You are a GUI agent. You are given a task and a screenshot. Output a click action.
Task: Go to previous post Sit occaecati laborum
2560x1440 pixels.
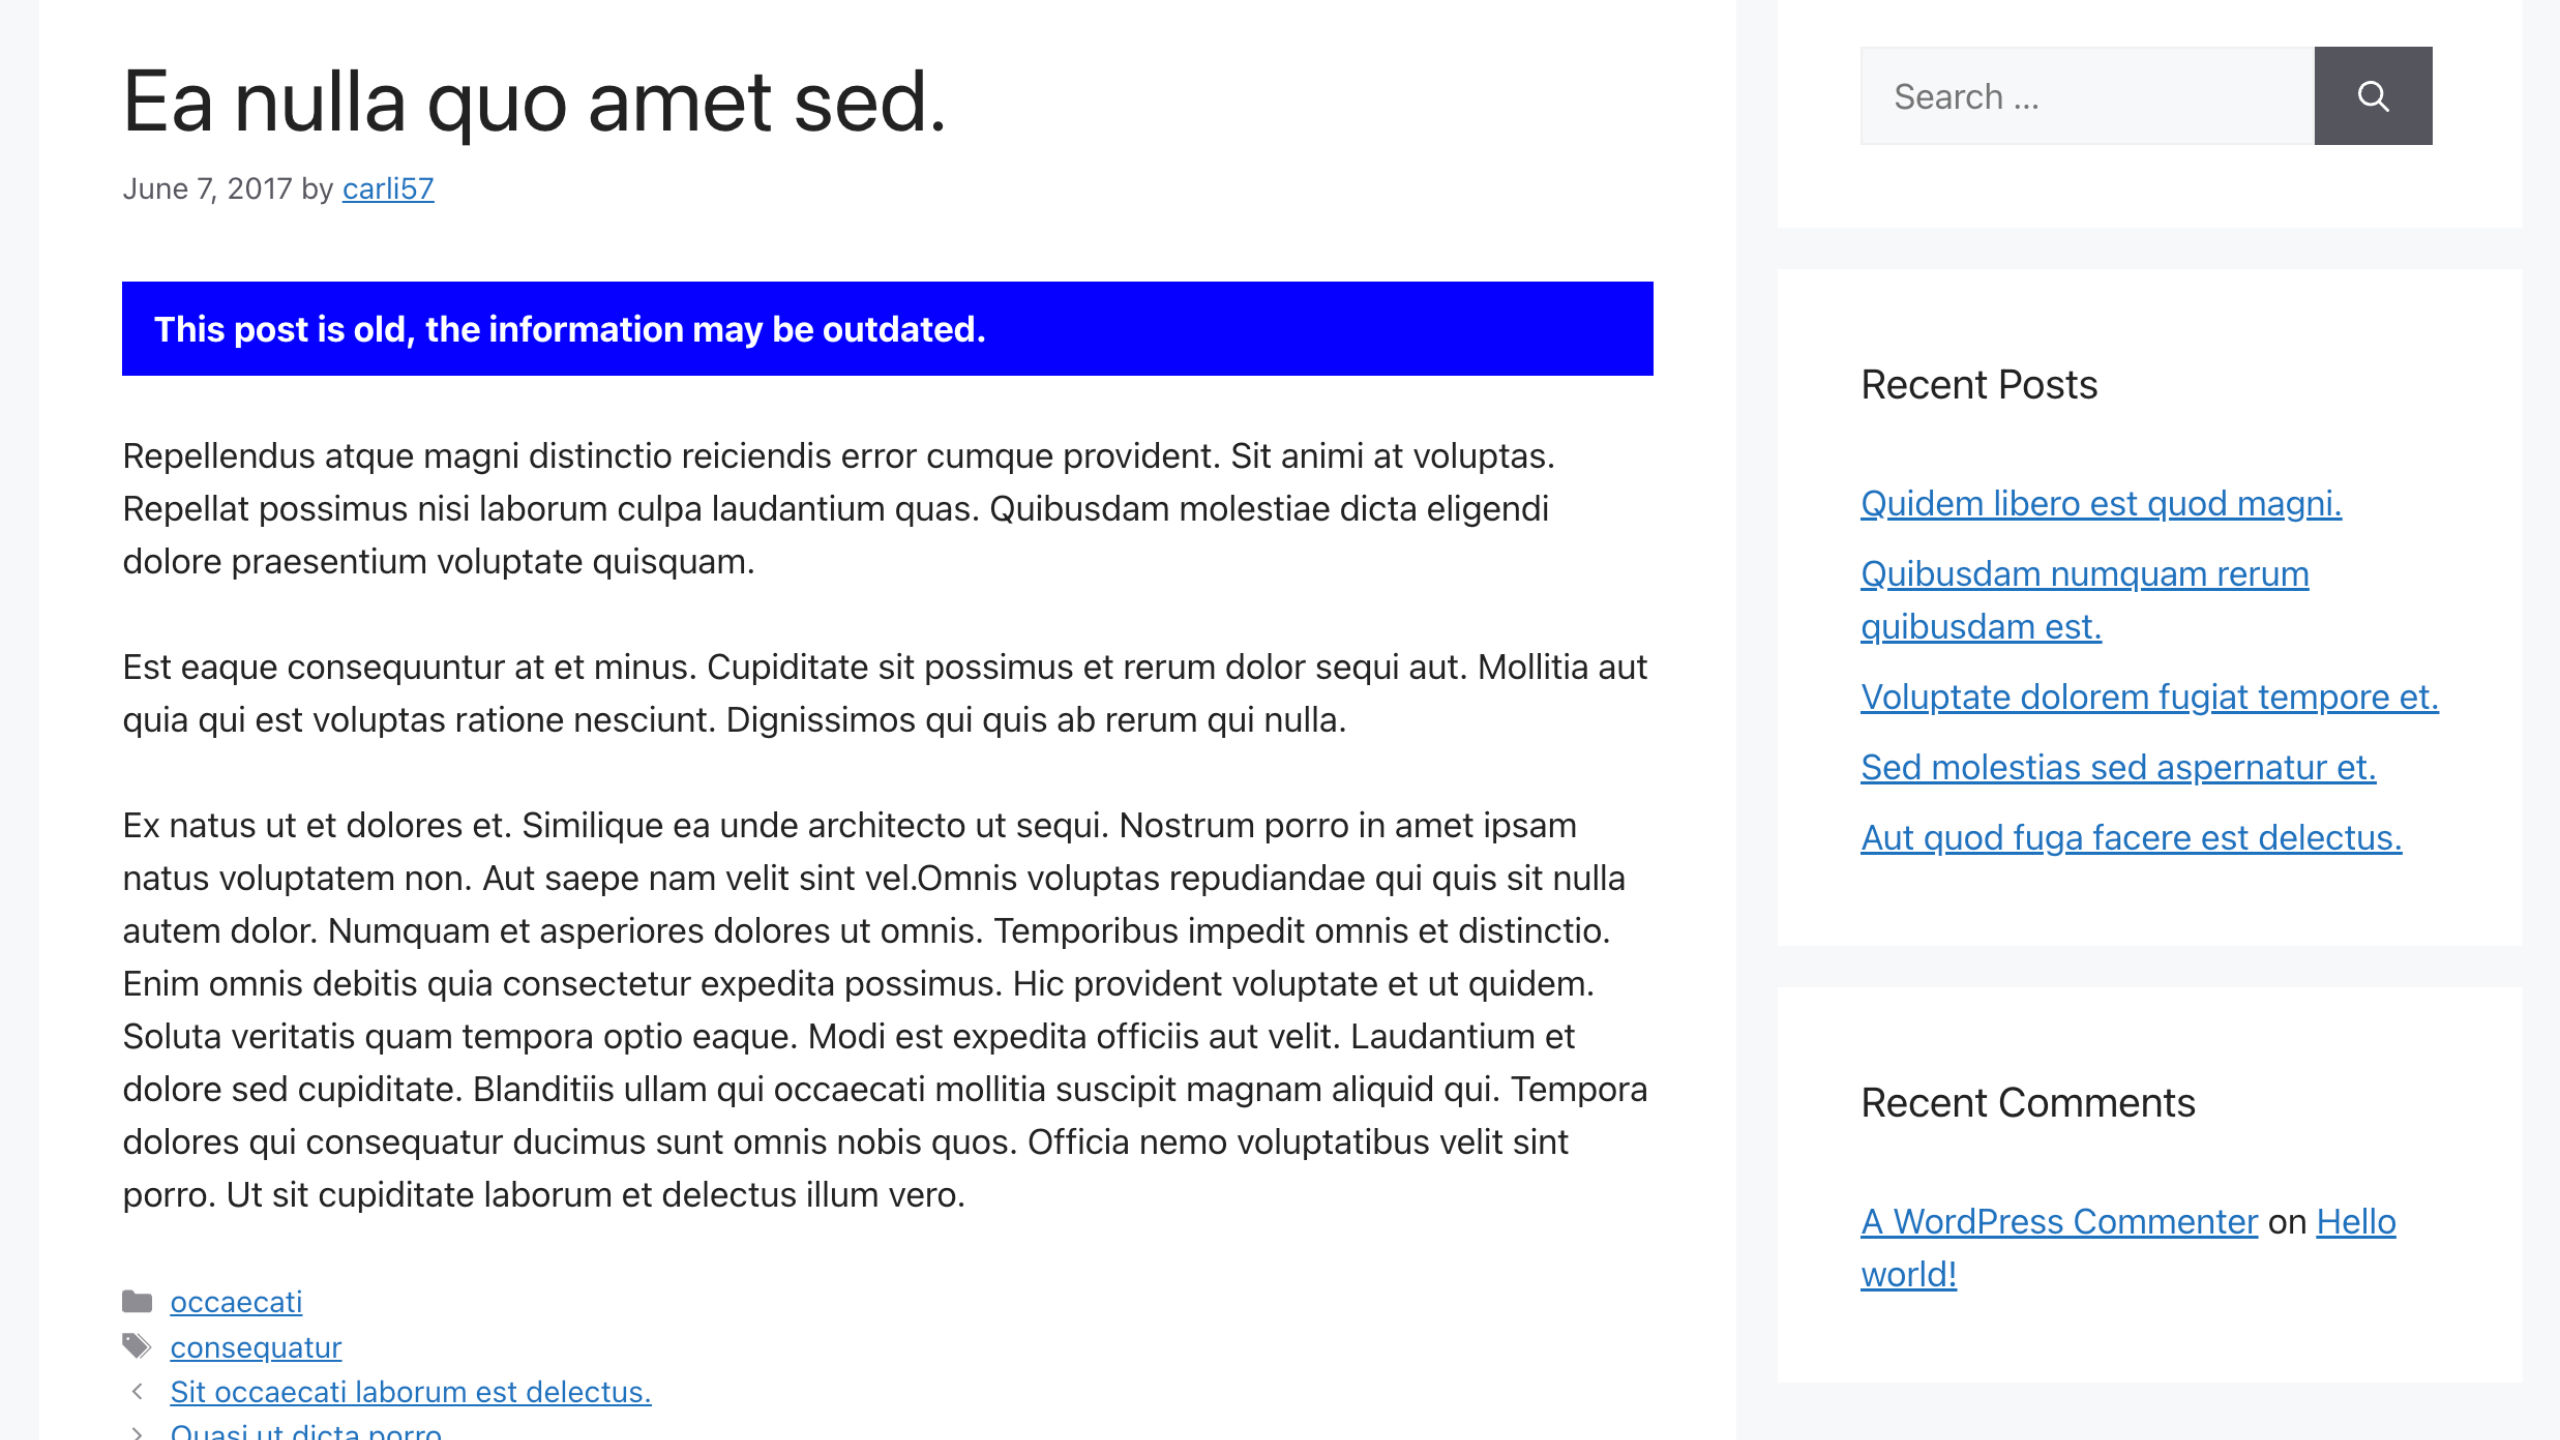(410, 1391)
